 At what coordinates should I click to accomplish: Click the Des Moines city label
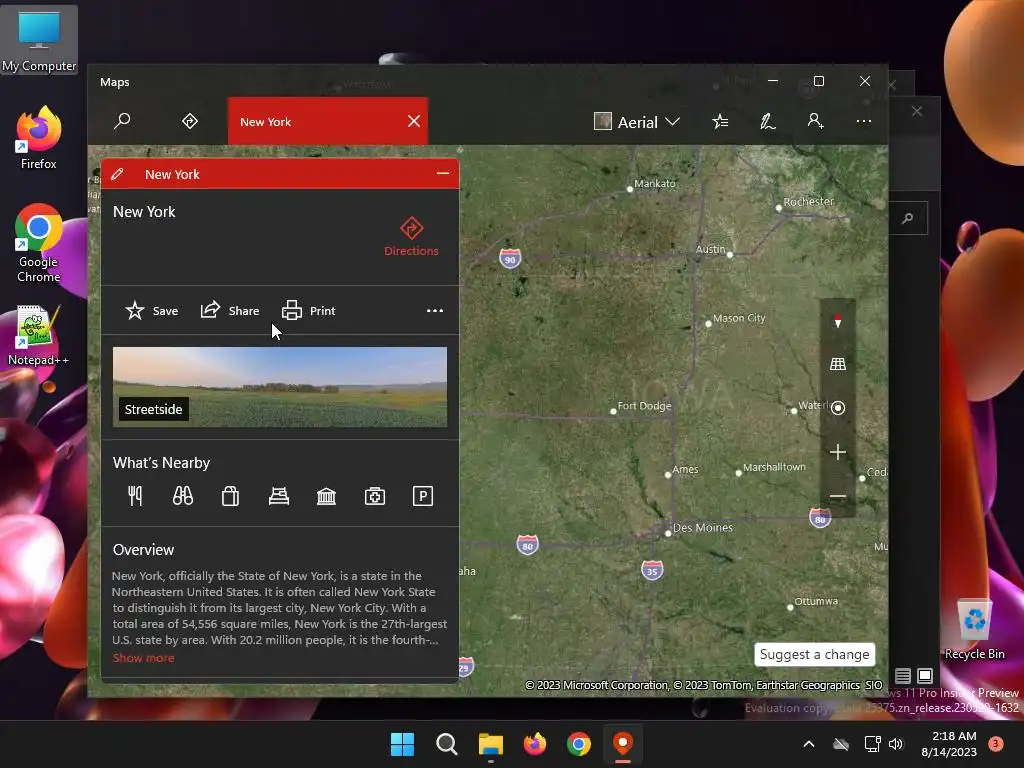[703, 528]
